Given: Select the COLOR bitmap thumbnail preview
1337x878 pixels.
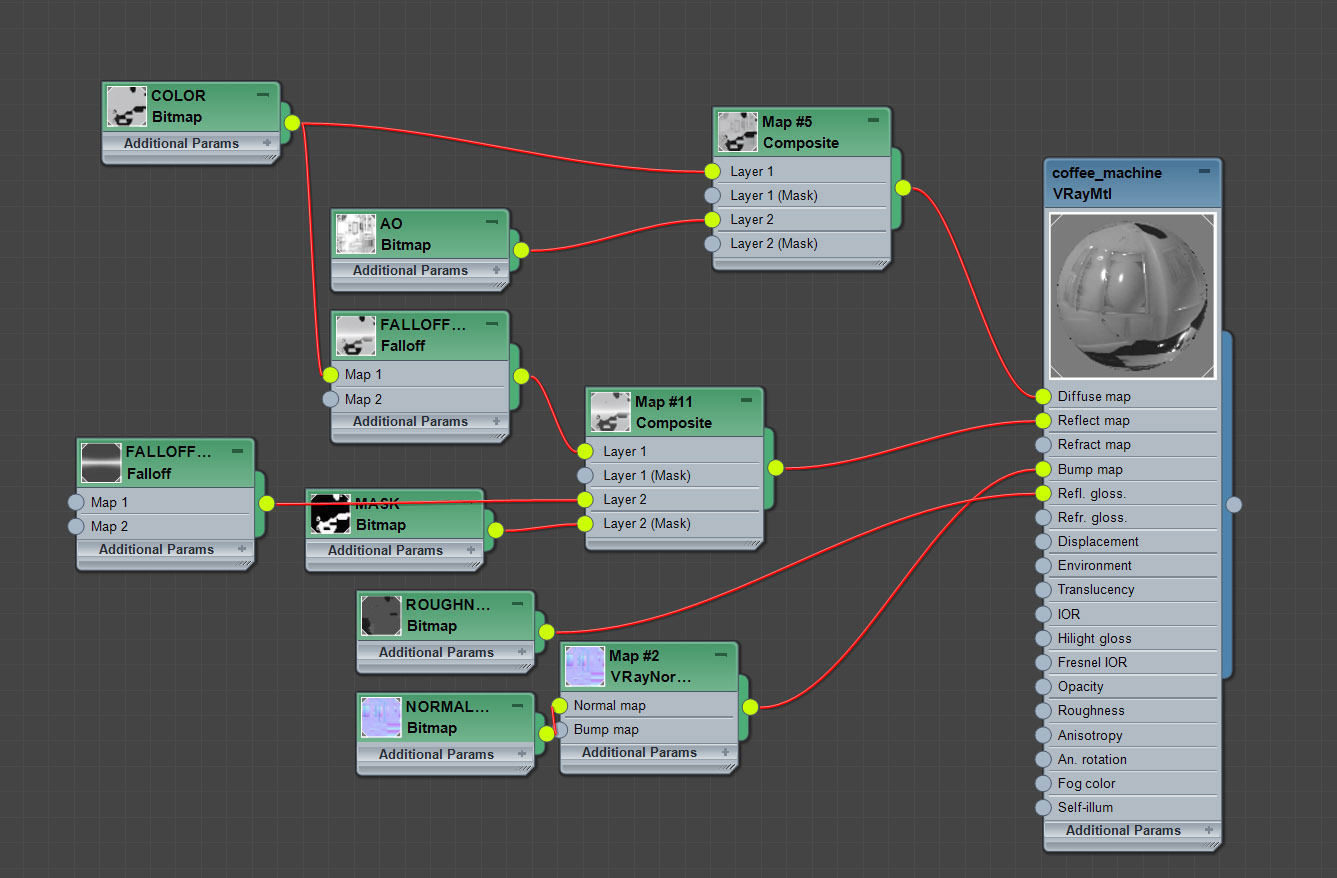Looking at the screenshot, I should point(127,106).
